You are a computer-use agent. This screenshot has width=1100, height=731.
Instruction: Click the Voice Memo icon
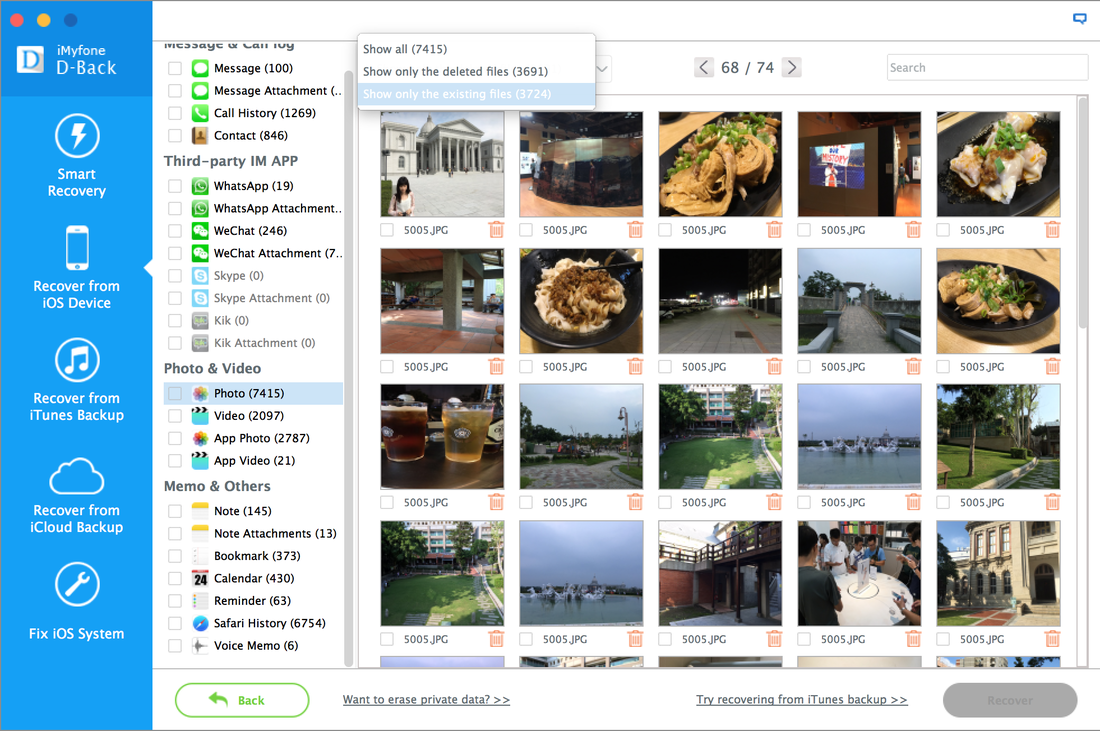200,646
